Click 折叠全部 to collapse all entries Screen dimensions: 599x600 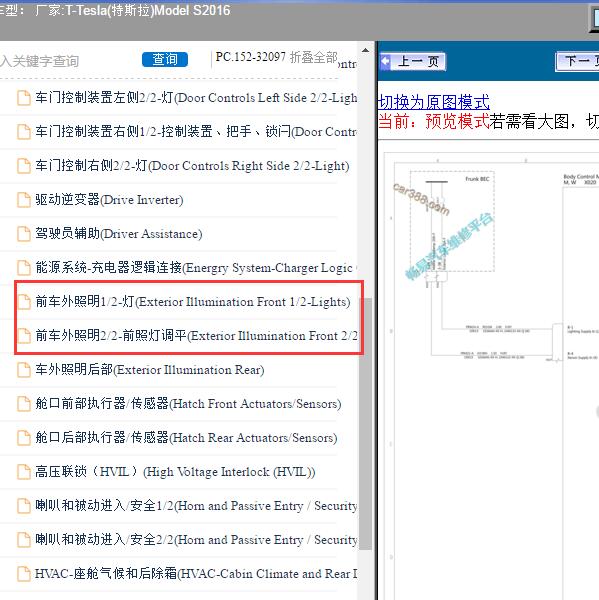(x=313, y=57)
